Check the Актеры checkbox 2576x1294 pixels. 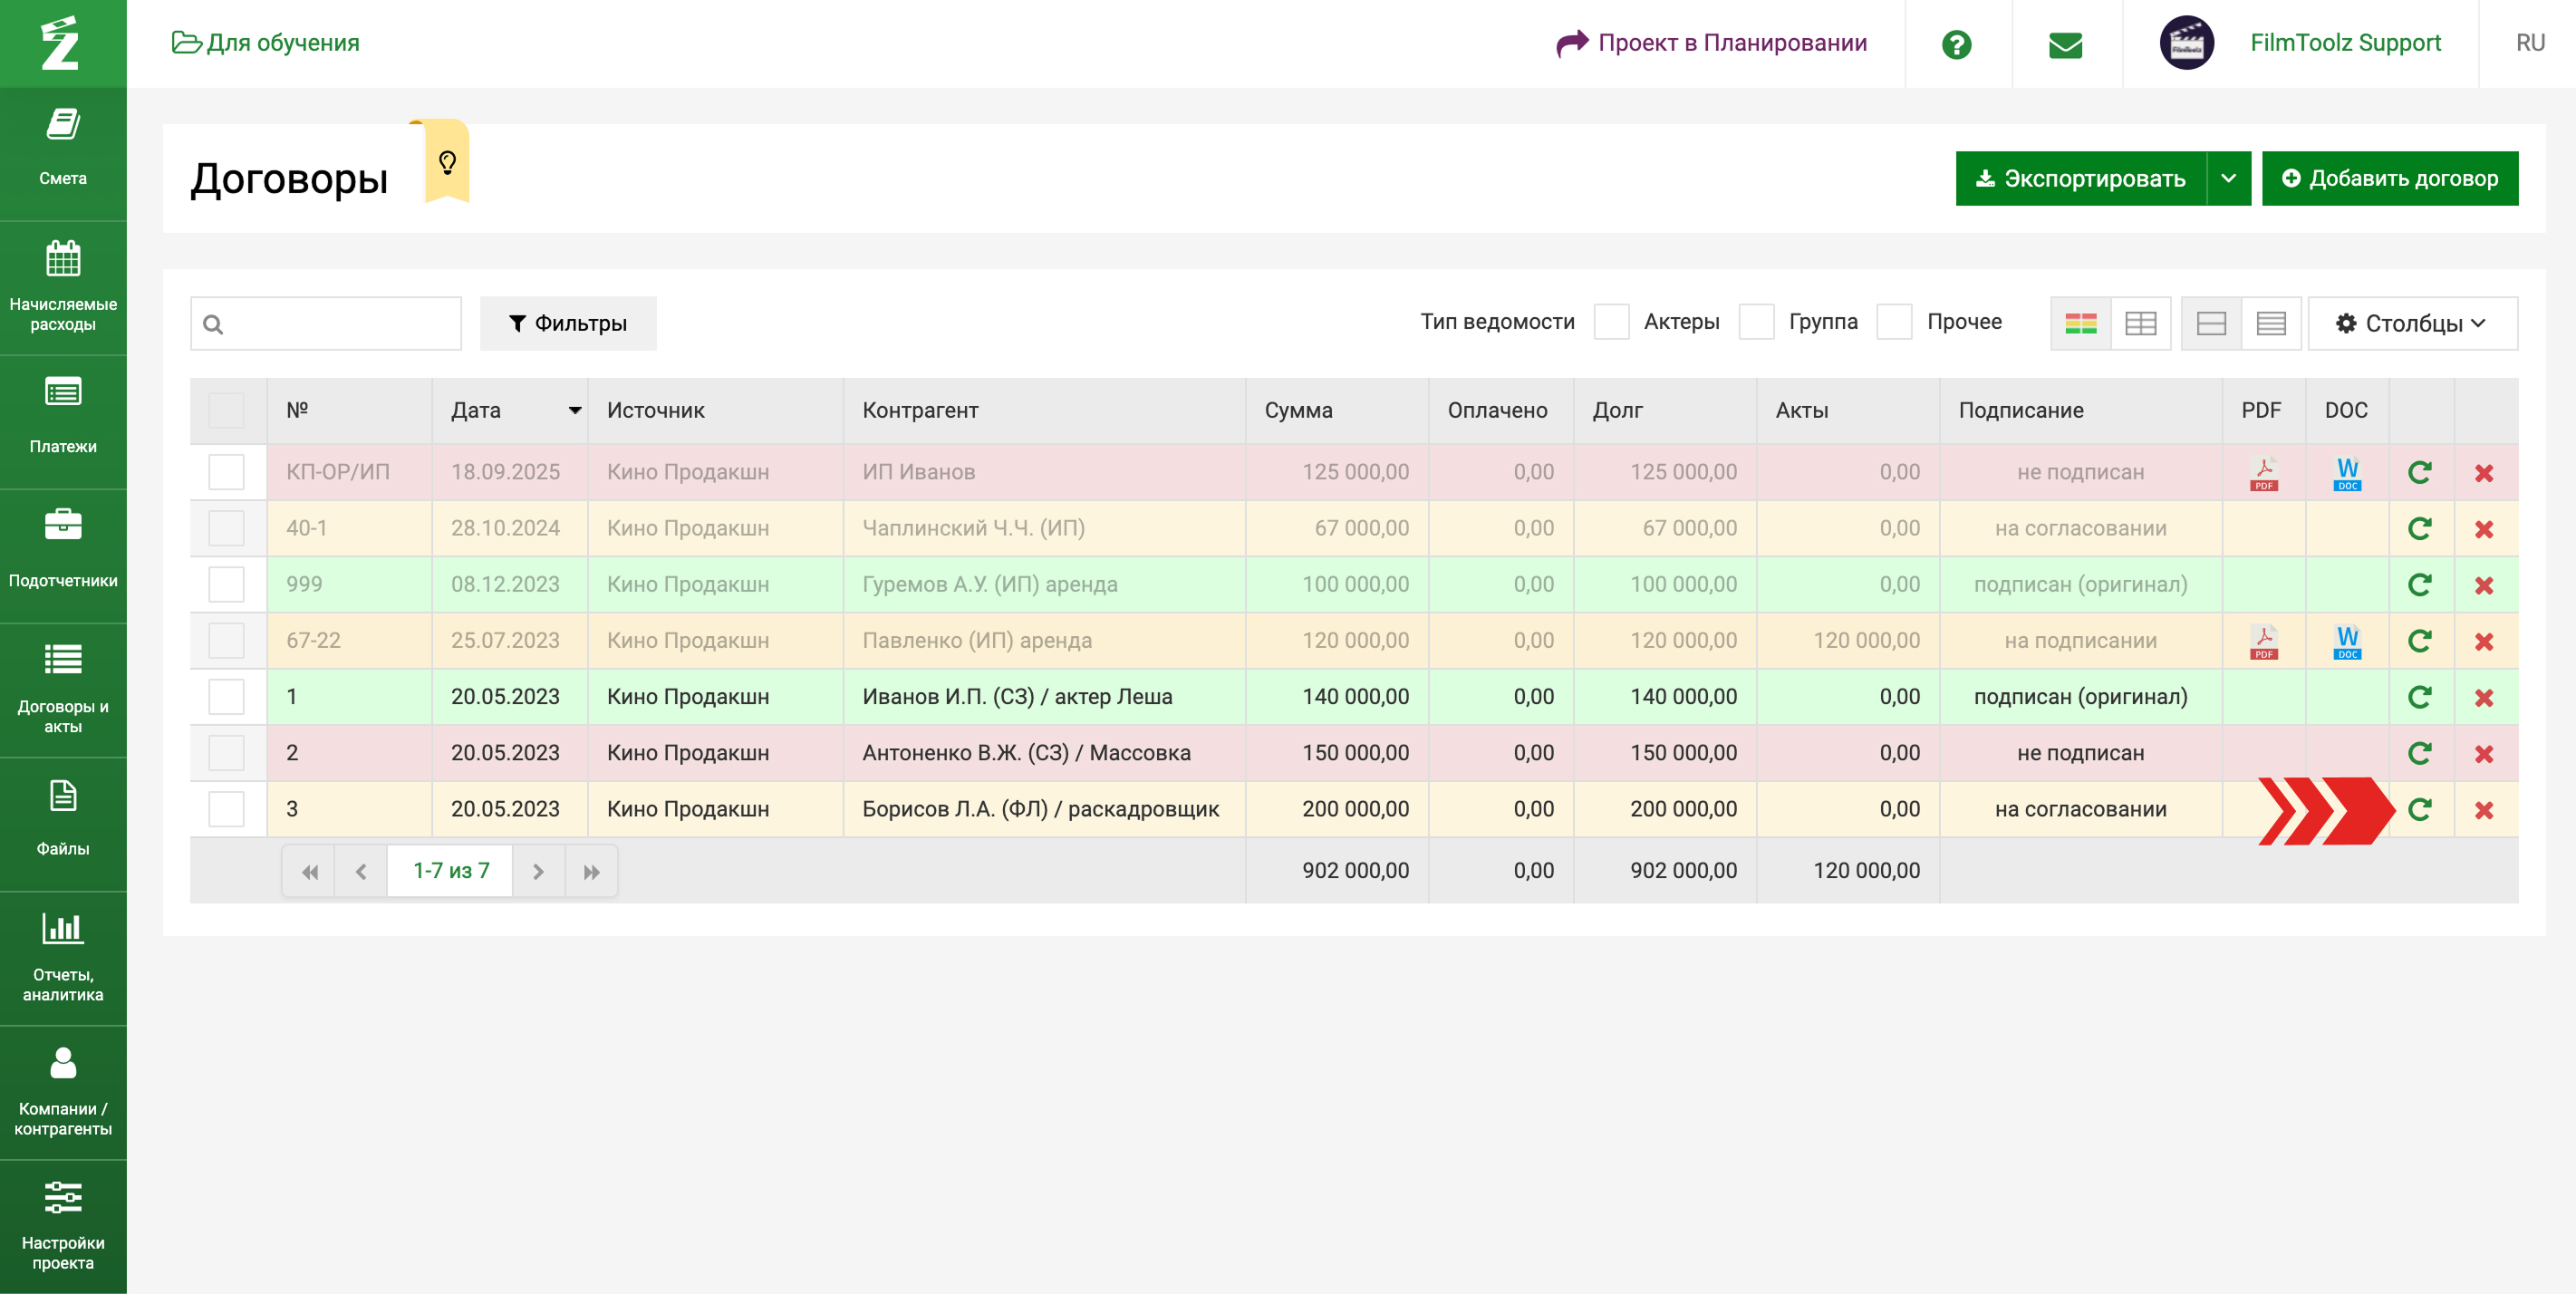point(1611,322)
